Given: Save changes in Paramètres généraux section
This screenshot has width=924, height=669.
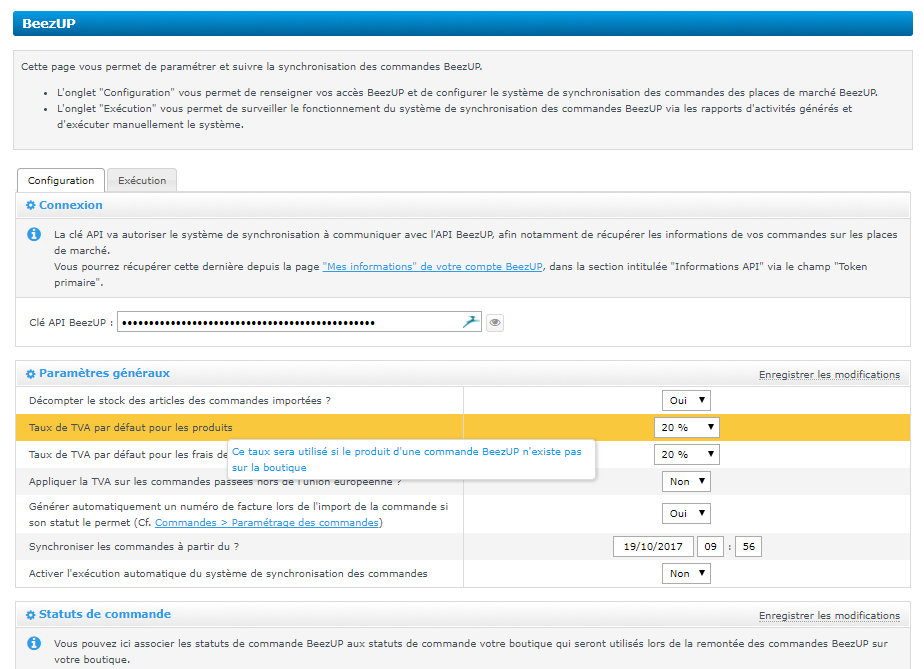Looking at the screenshot, I should coord(829,374).
